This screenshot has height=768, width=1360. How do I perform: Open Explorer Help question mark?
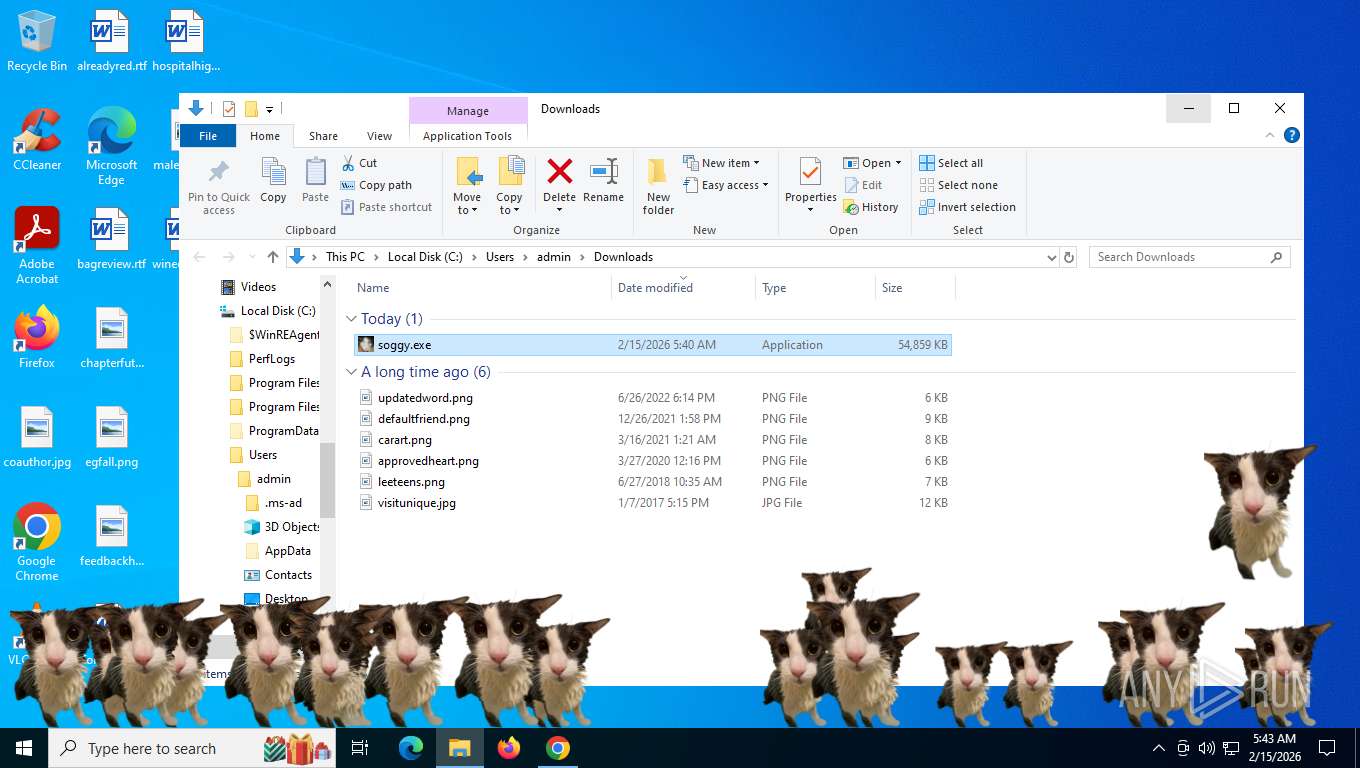tap(1292, 135)
